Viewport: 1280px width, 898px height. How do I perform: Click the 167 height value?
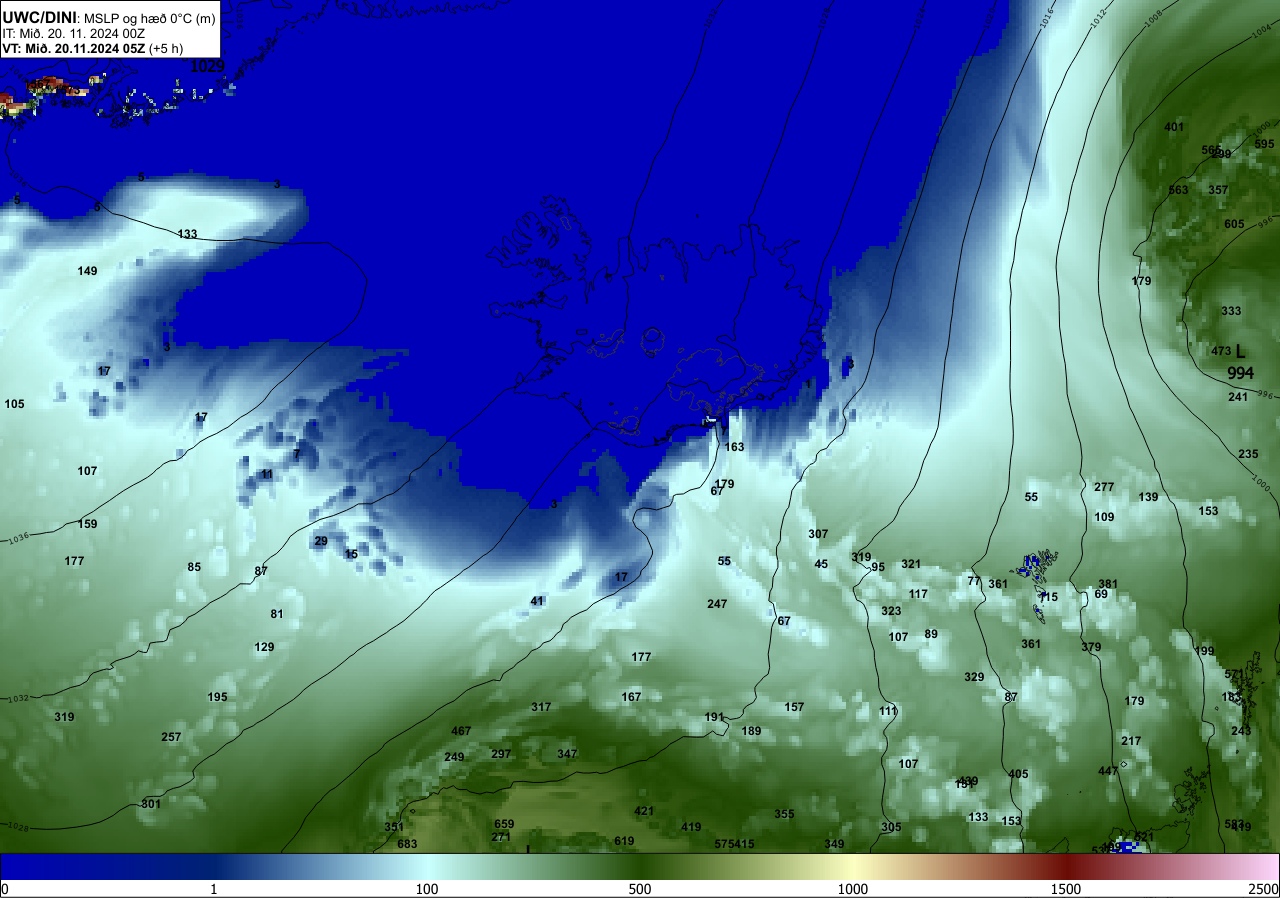pos(631,697)
